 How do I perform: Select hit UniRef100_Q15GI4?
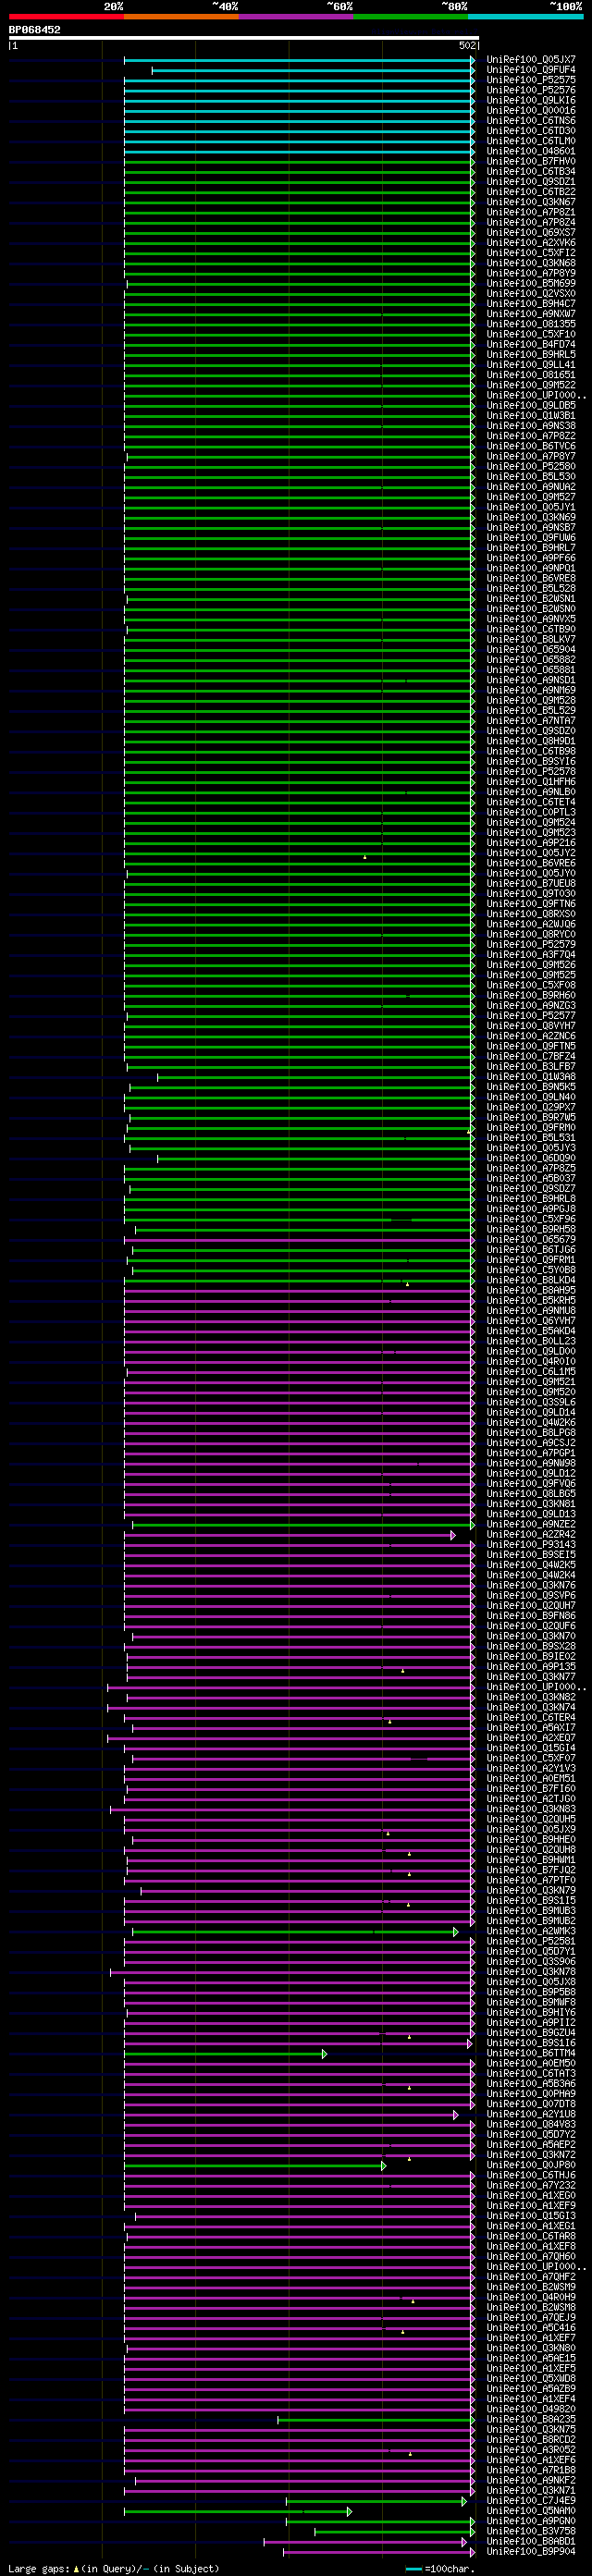(x=531, y=1748)
